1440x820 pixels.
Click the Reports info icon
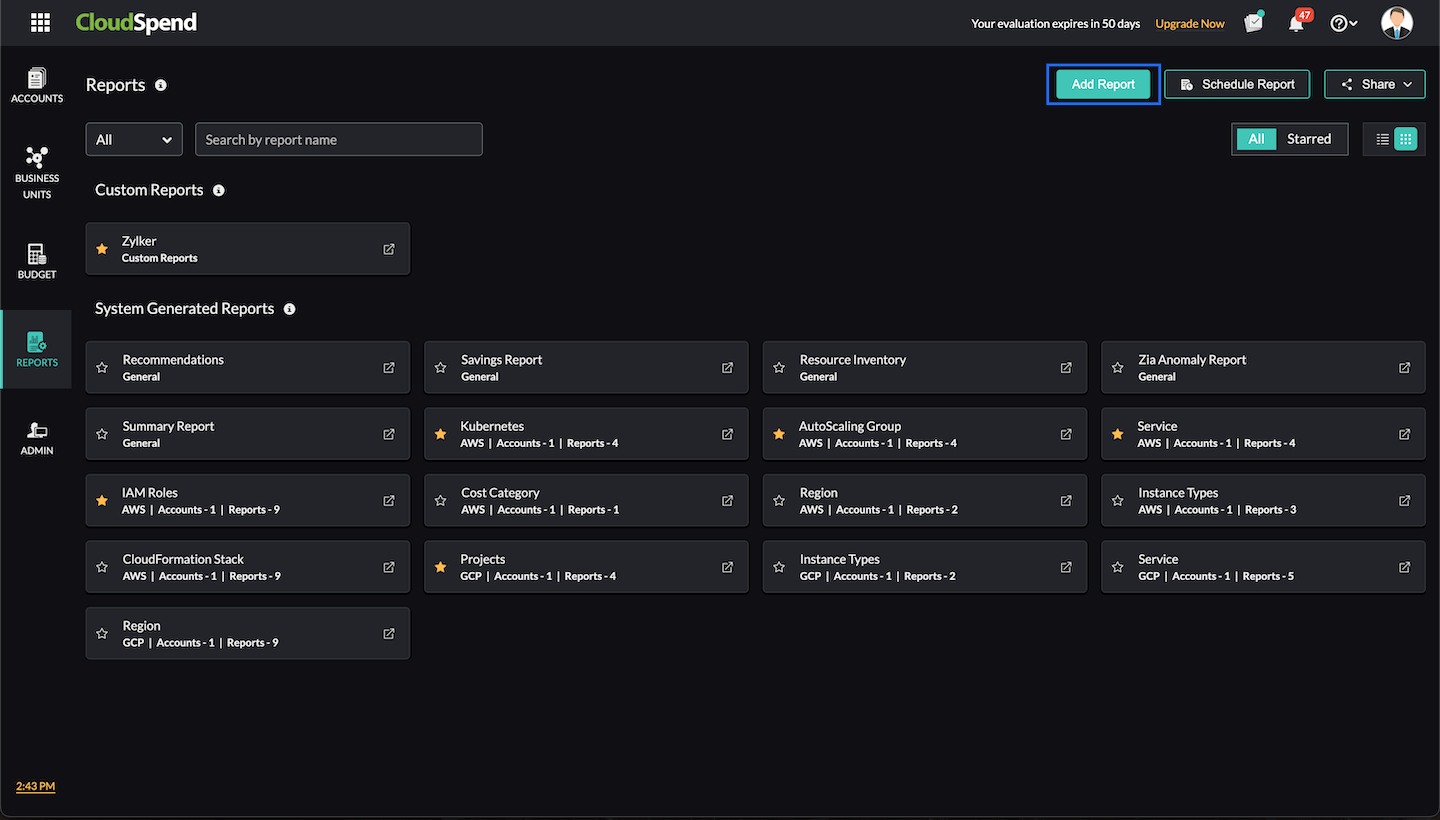tap(161, 85)
